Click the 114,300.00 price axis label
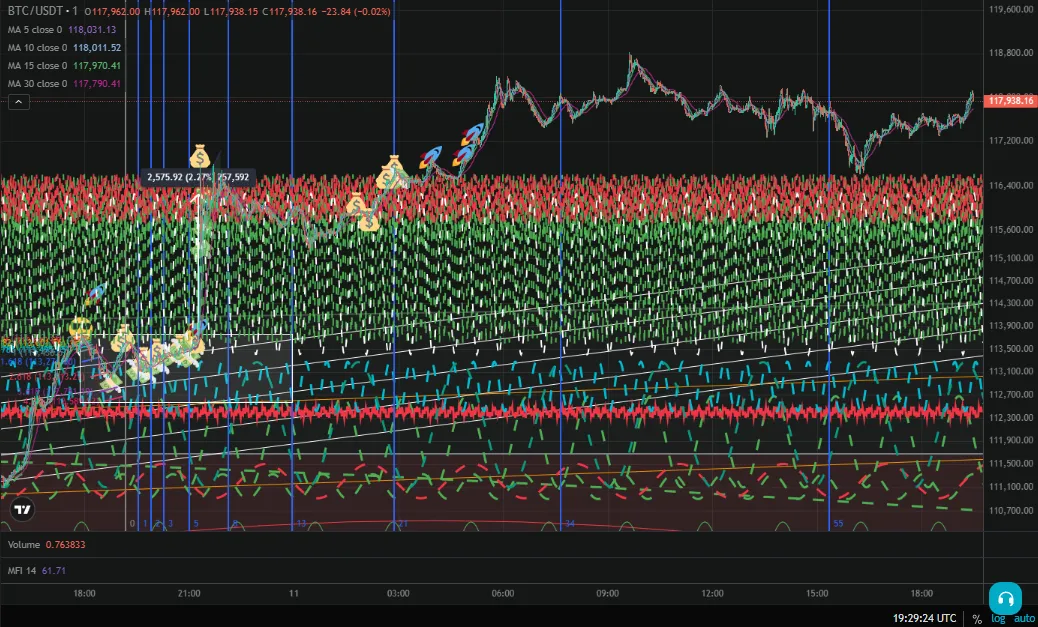The height and width of the screenshot is (627, 1038). tap(1010, 303)
